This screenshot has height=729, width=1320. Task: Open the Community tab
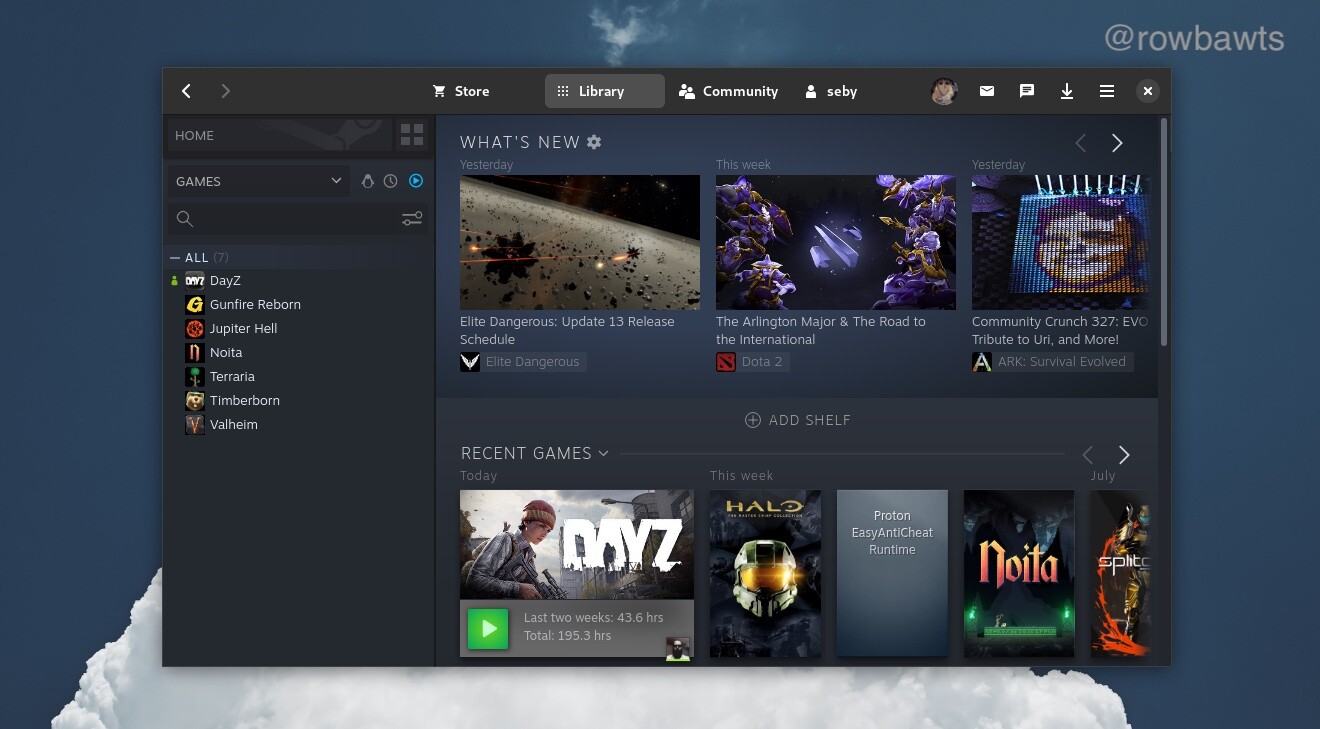click(x=728, y=91)
